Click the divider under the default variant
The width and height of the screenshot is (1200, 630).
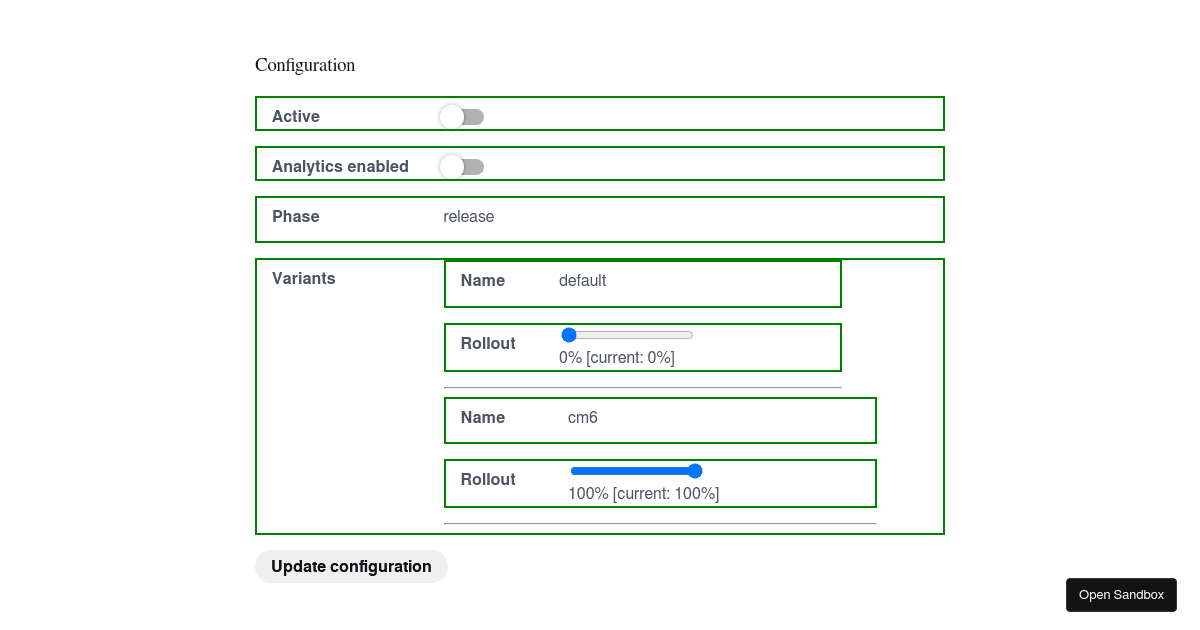tap(642, 386)
